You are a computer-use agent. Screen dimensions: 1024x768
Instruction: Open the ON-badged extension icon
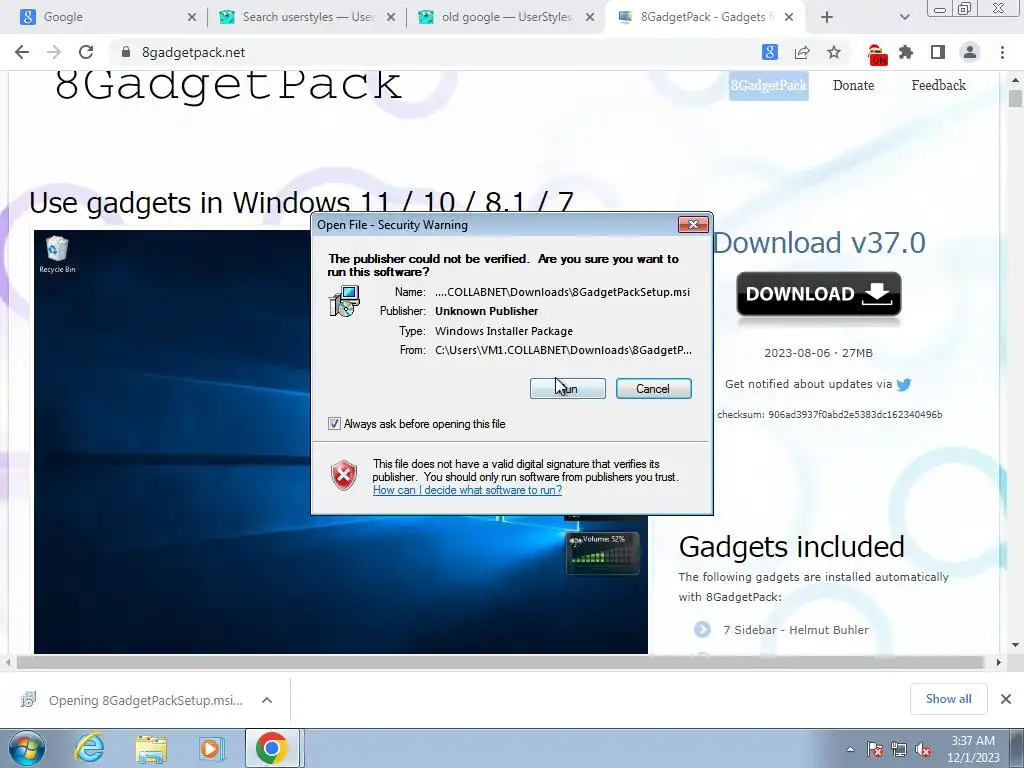(x=876, y=54)
